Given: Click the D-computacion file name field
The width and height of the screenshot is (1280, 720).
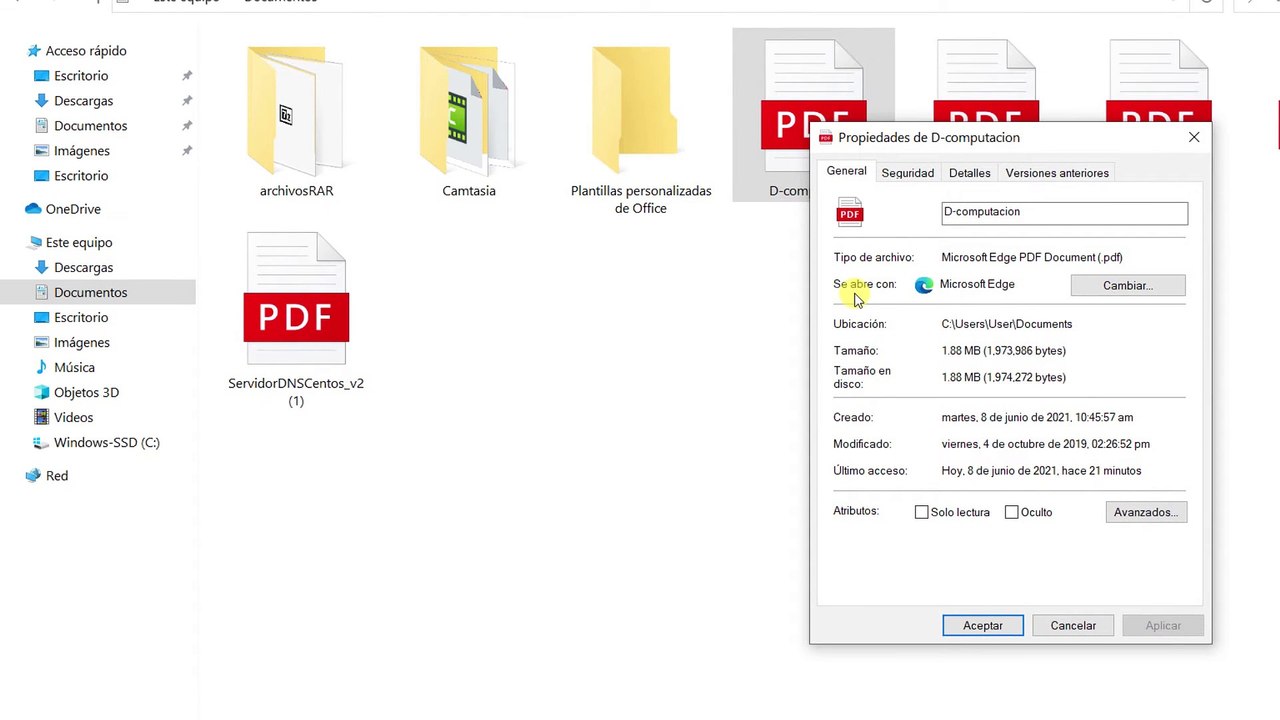Looking at the screenshot, I should click(x=1064, y=213).
